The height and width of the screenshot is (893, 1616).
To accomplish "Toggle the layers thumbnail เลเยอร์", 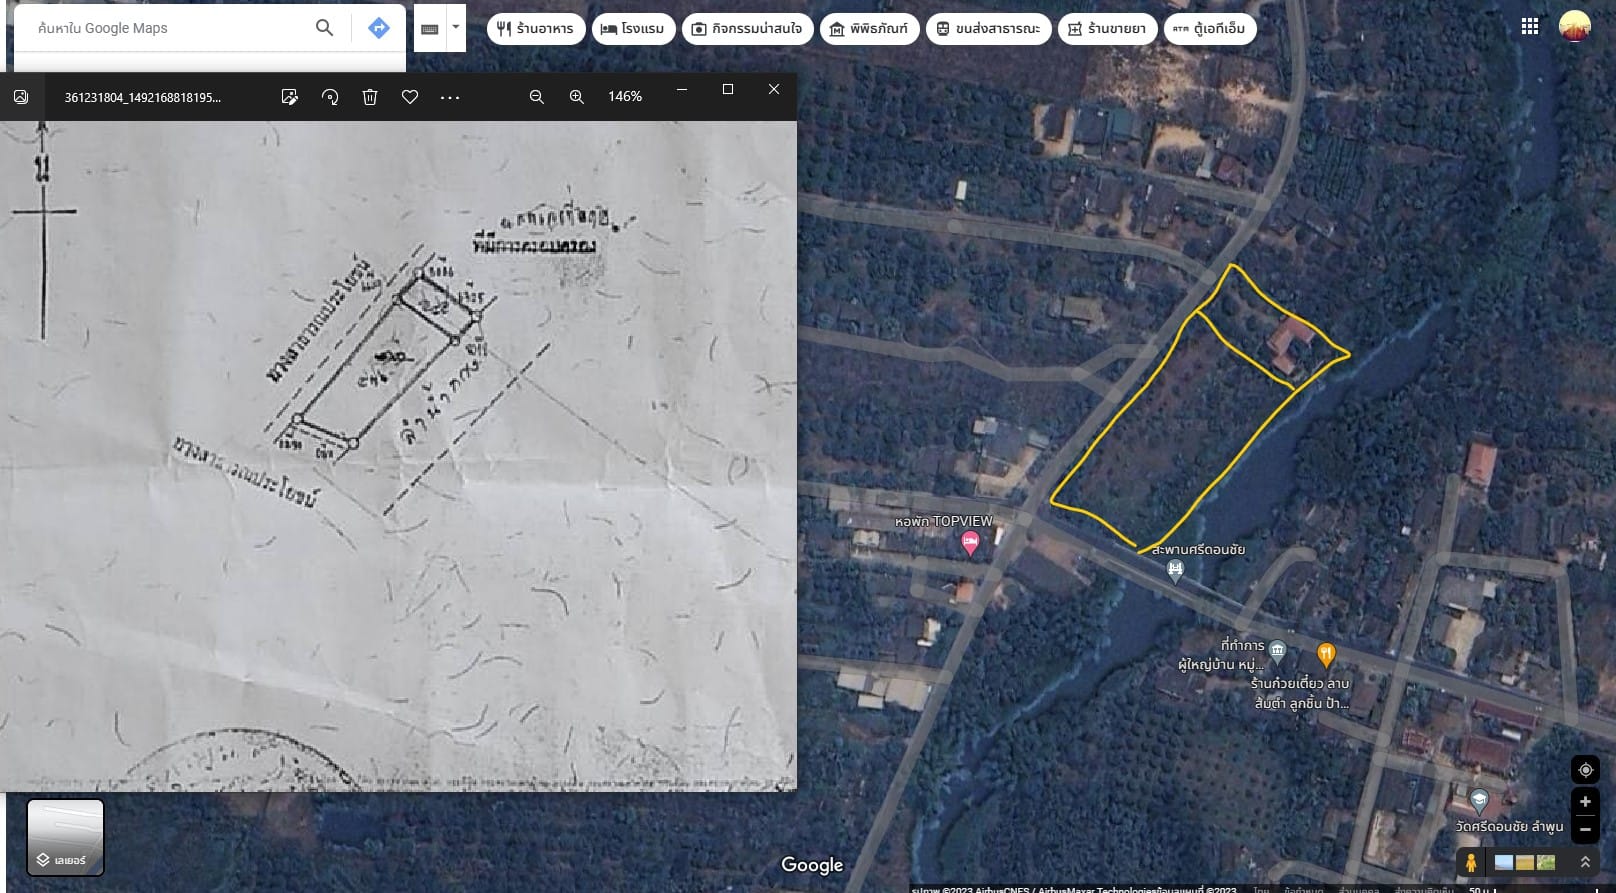I will click(65, 837).
